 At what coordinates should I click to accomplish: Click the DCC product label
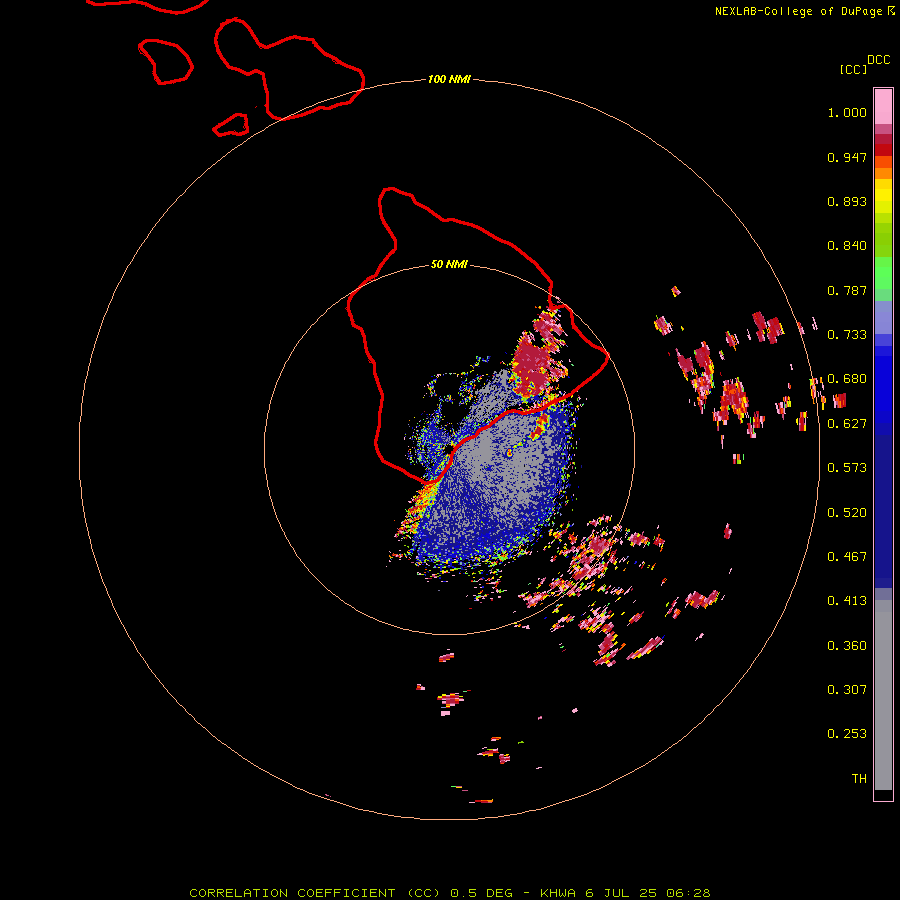[x=878, y=60]
